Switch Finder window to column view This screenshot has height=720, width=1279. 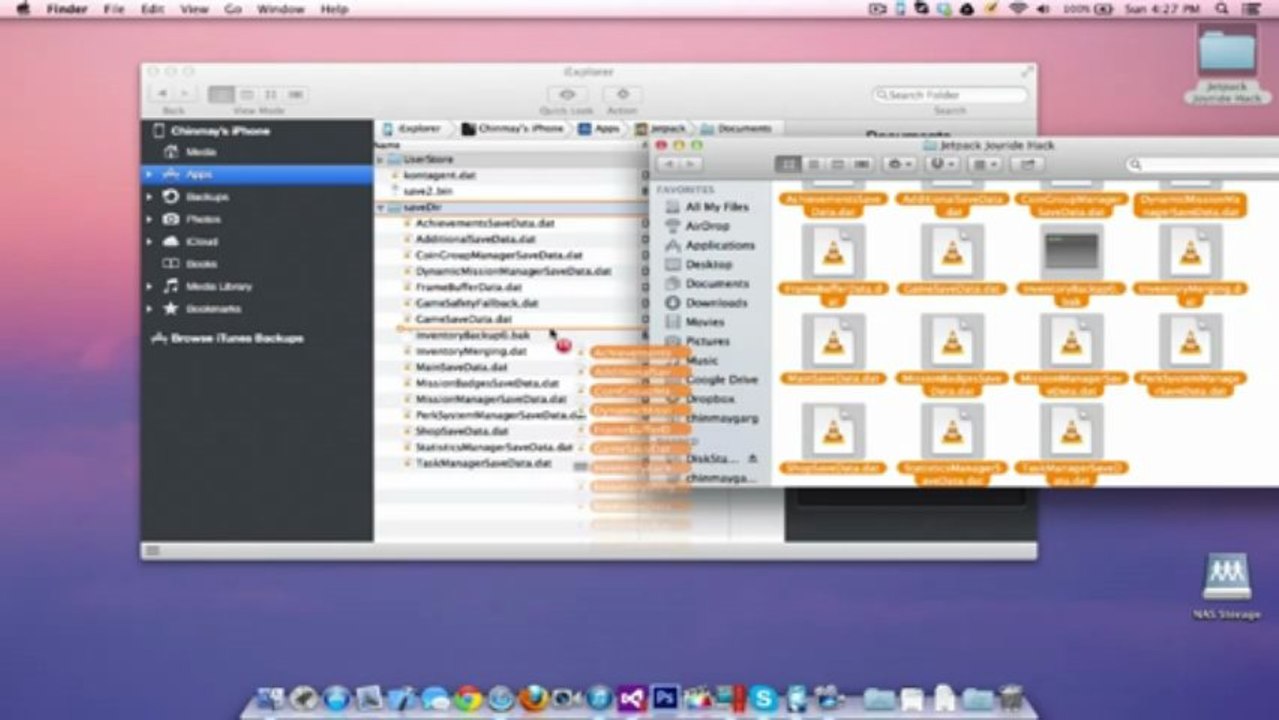click(838, 164)
